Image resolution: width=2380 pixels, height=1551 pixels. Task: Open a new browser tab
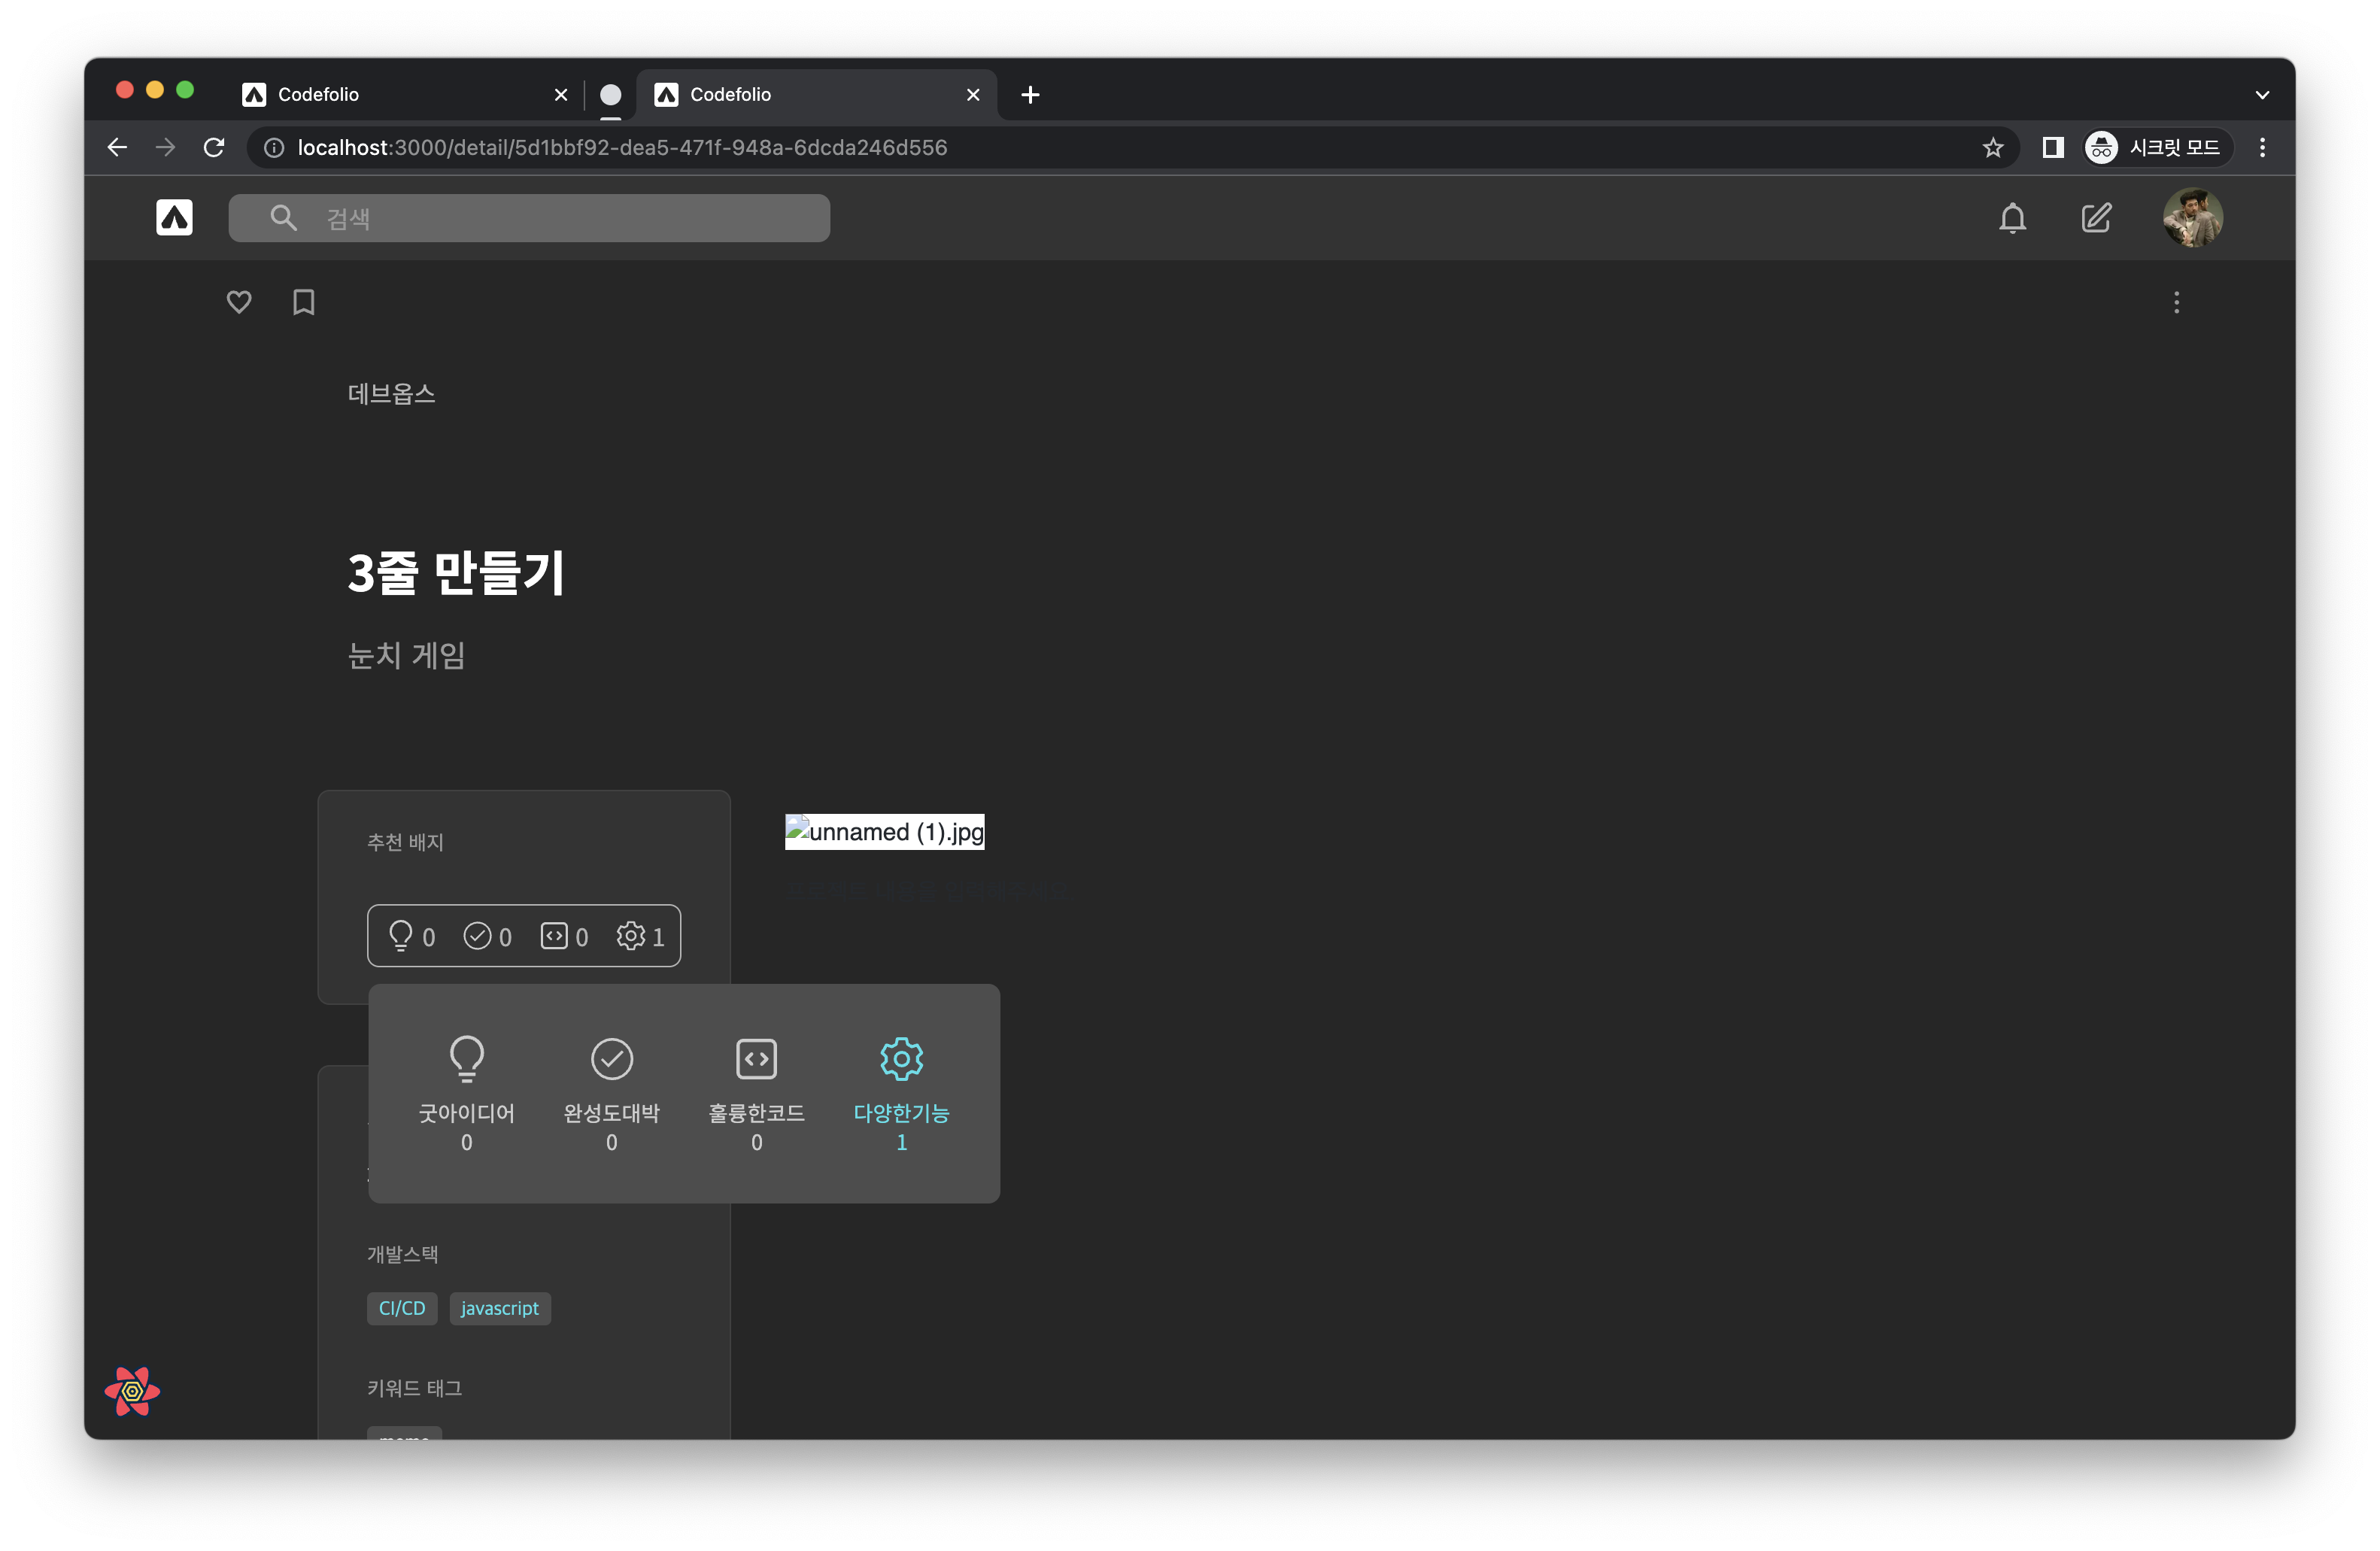(1030, 95)
